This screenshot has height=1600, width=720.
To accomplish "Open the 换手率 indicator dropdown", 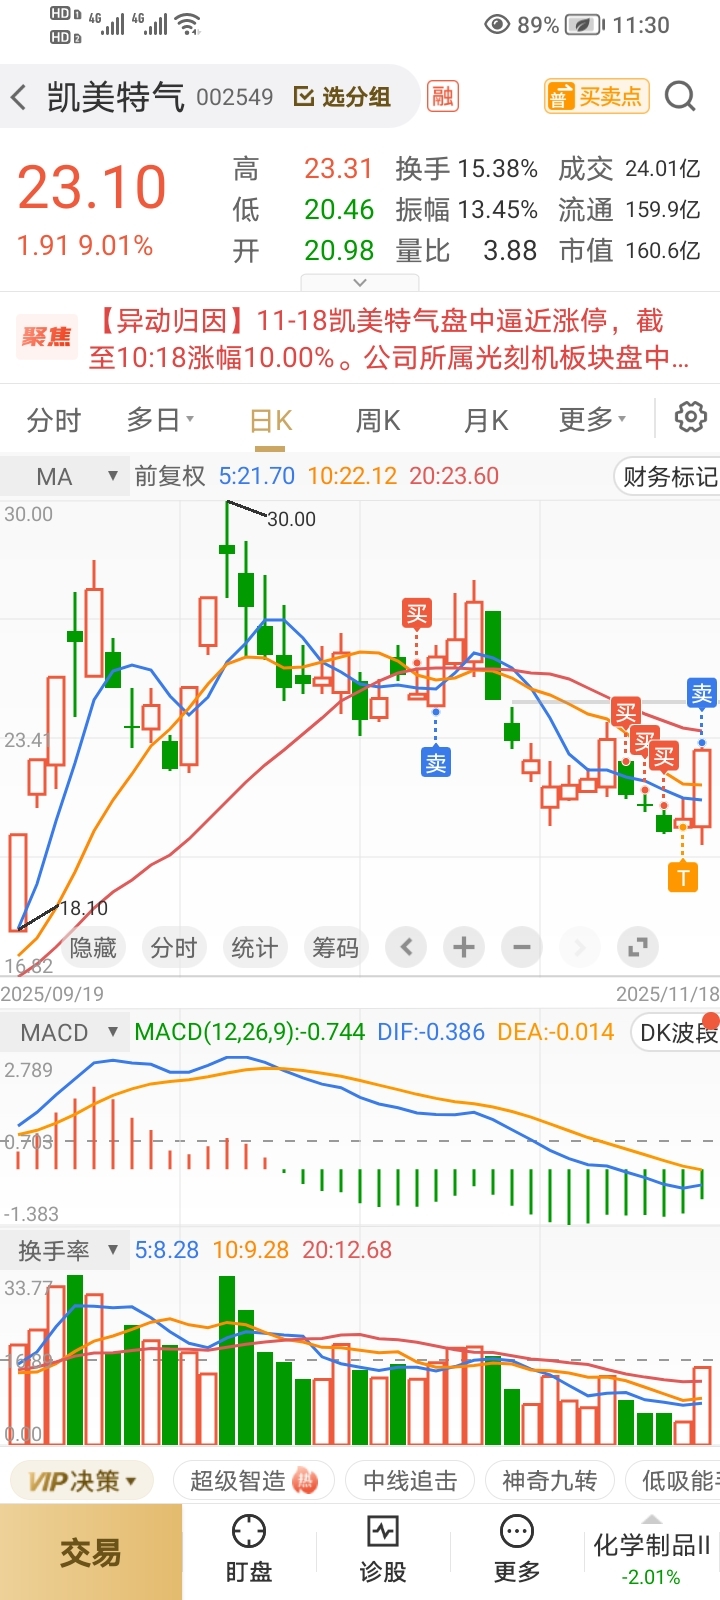I will pos(64,1249).
